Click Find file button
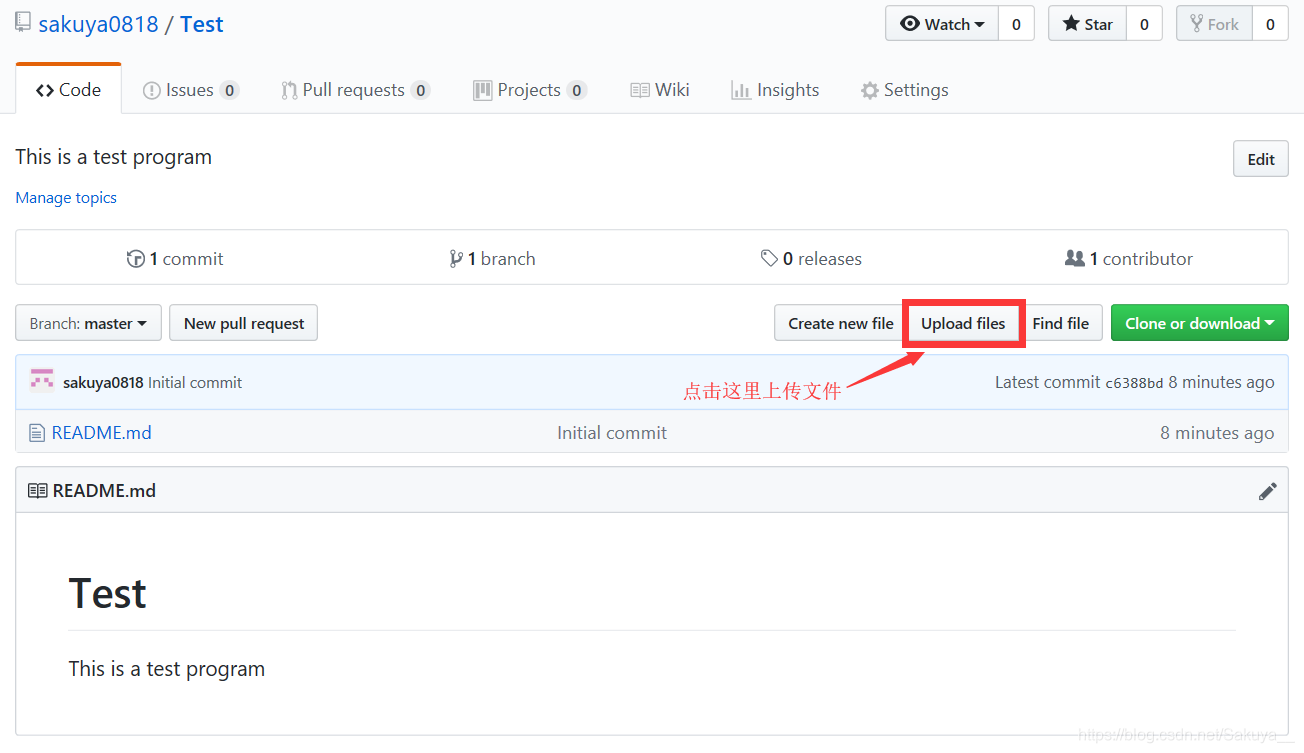 tap(1061, 323)
